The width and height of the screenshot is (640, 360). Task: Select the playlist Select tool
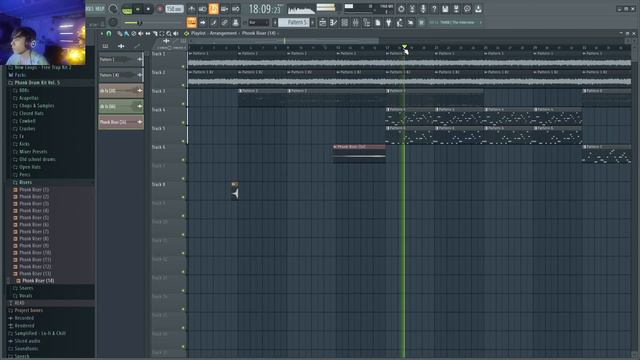pos(162,33)
